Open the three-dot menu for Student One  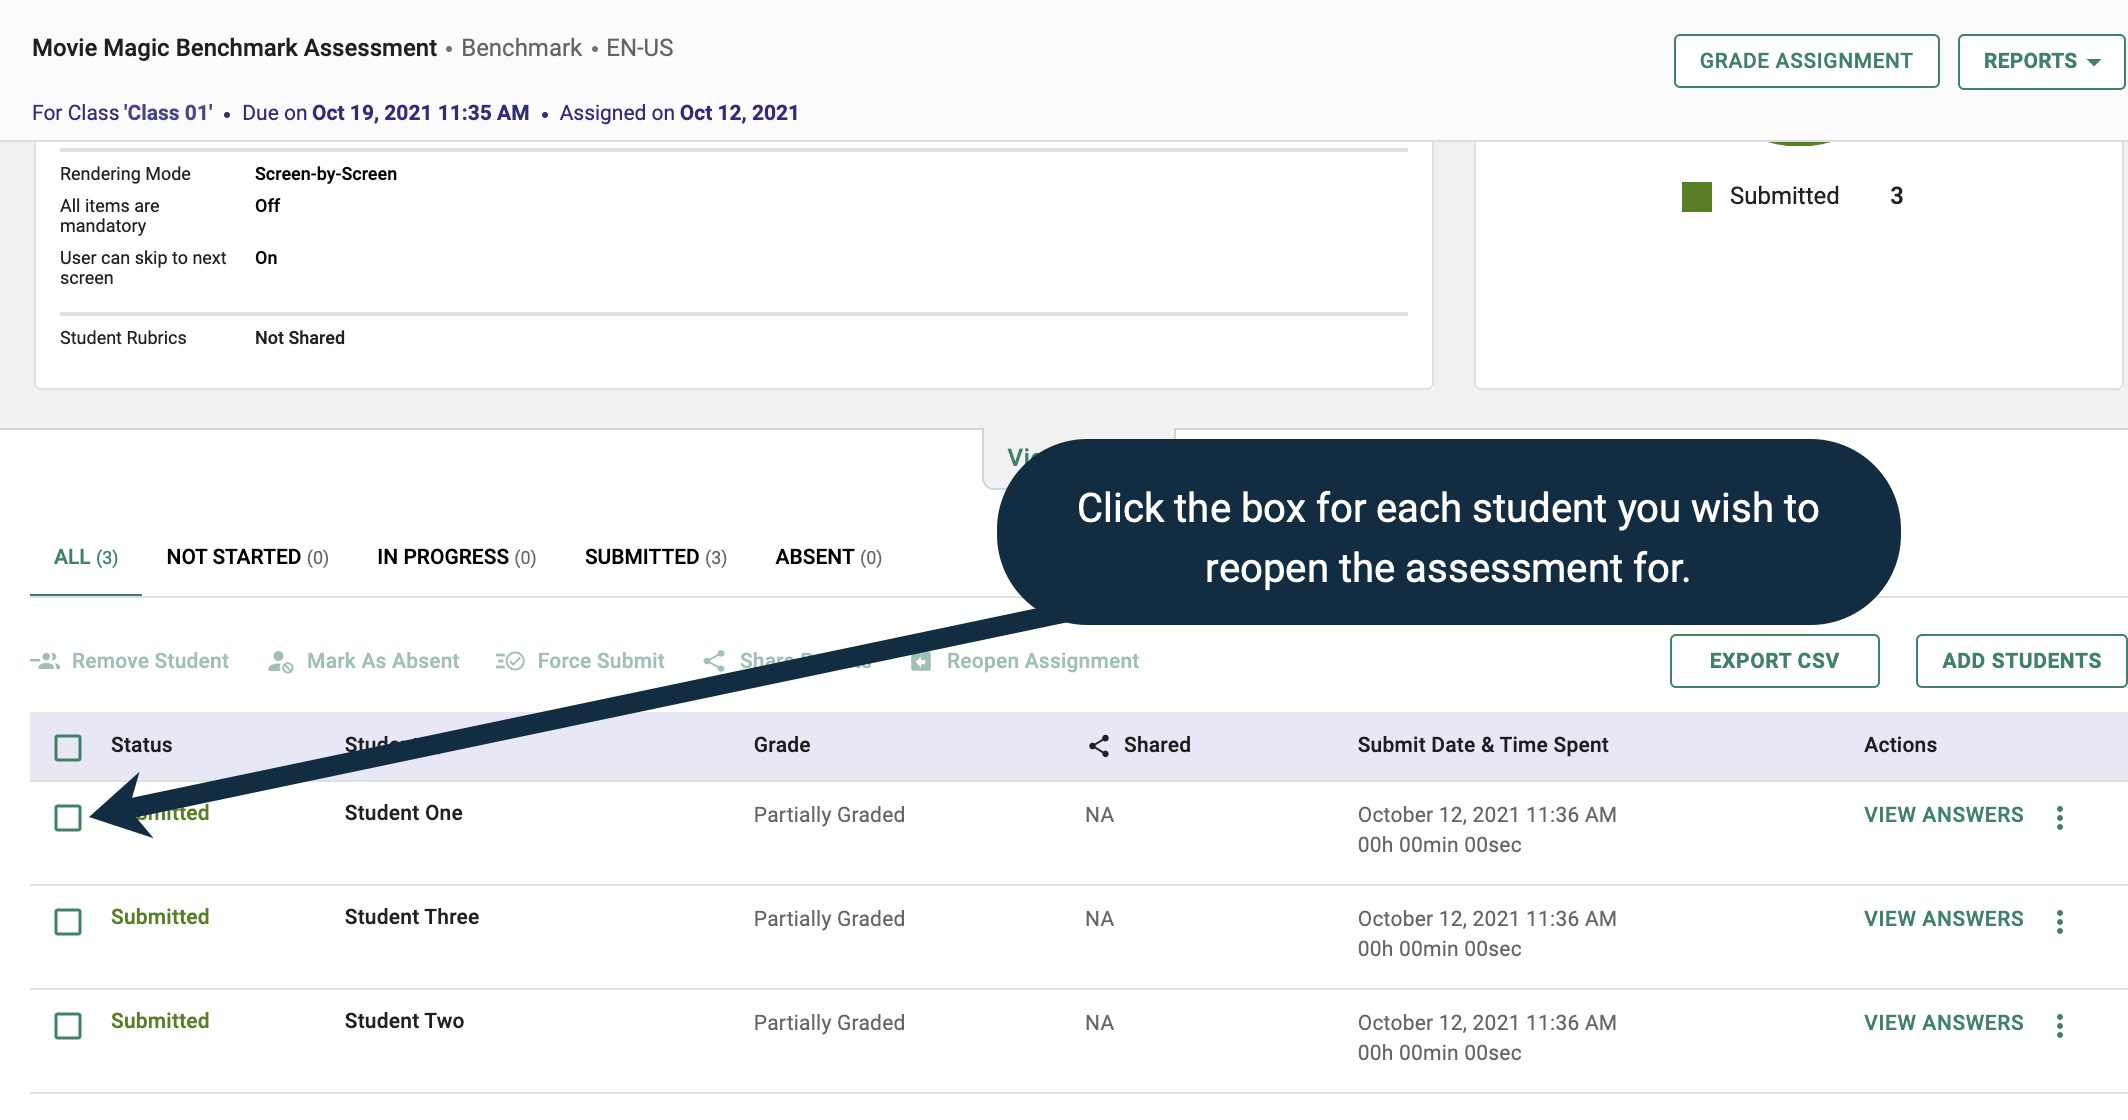(2060, 818)
